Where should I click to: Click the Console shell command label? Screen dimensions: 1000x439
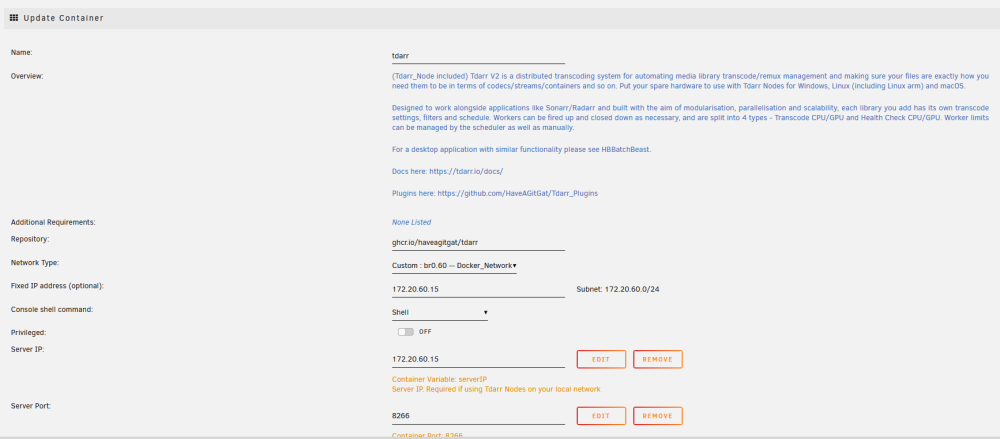tap(52, 309)
